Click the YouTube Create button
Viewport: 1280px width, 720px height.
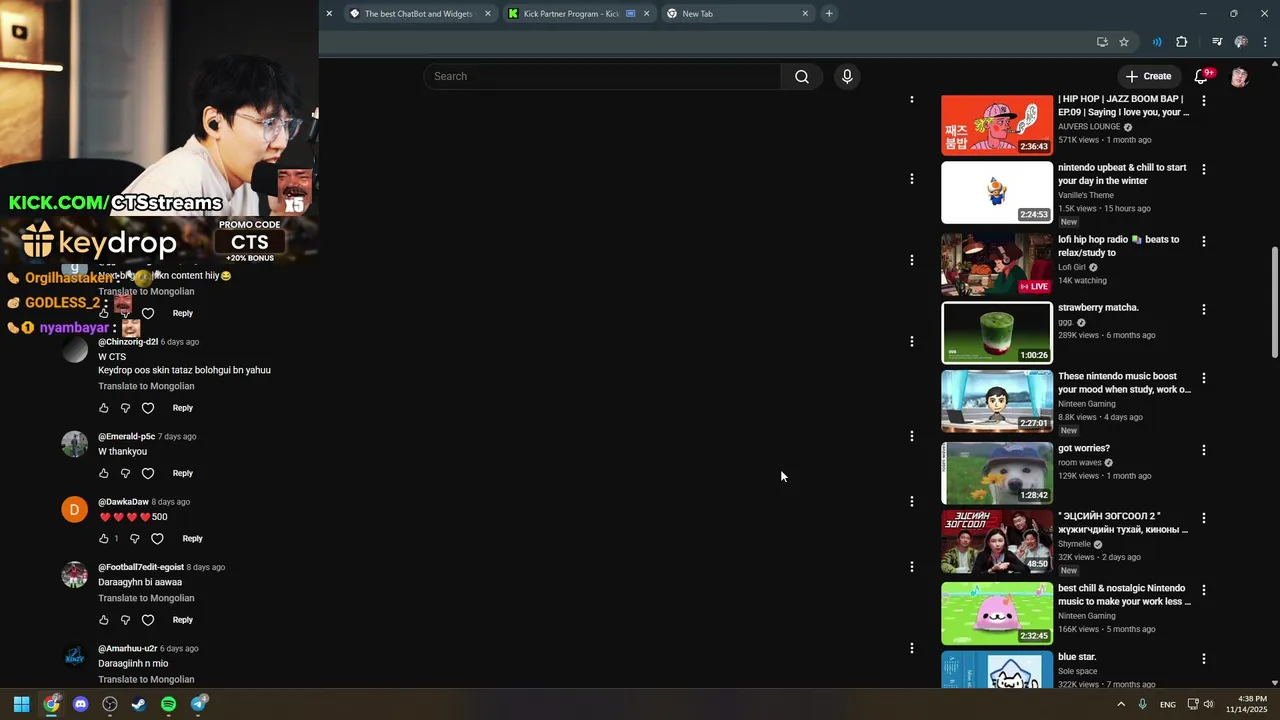coord(1148,76)
